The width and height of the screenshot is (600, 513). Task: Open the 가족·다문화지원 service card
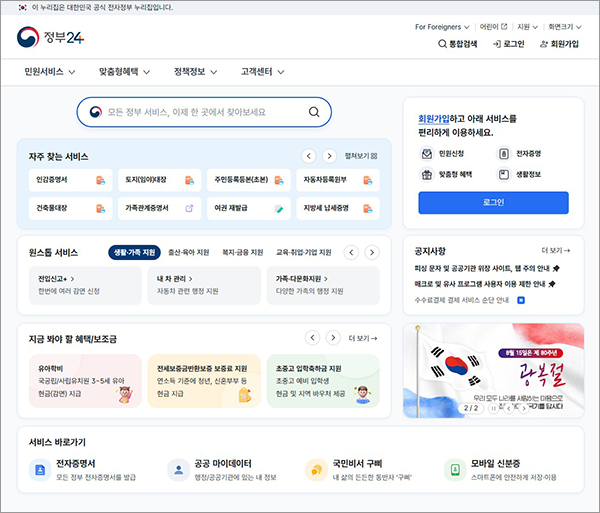323,285
